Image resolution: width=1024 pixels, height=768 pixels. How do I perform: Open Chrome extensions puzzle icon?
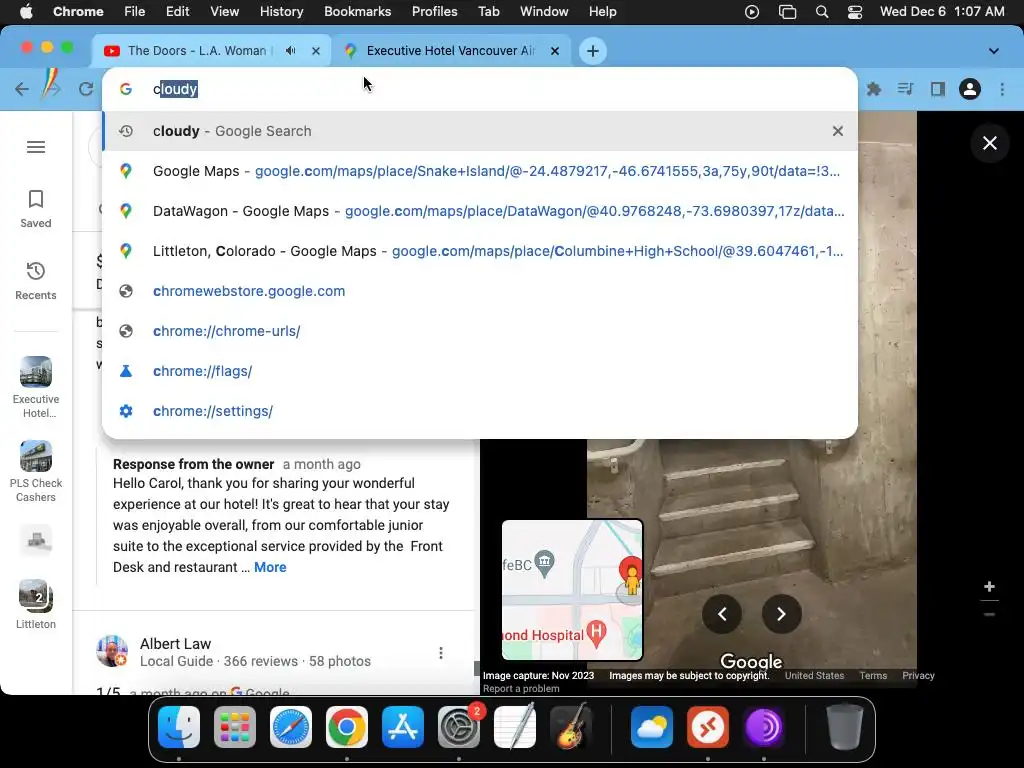click(873, 89)
